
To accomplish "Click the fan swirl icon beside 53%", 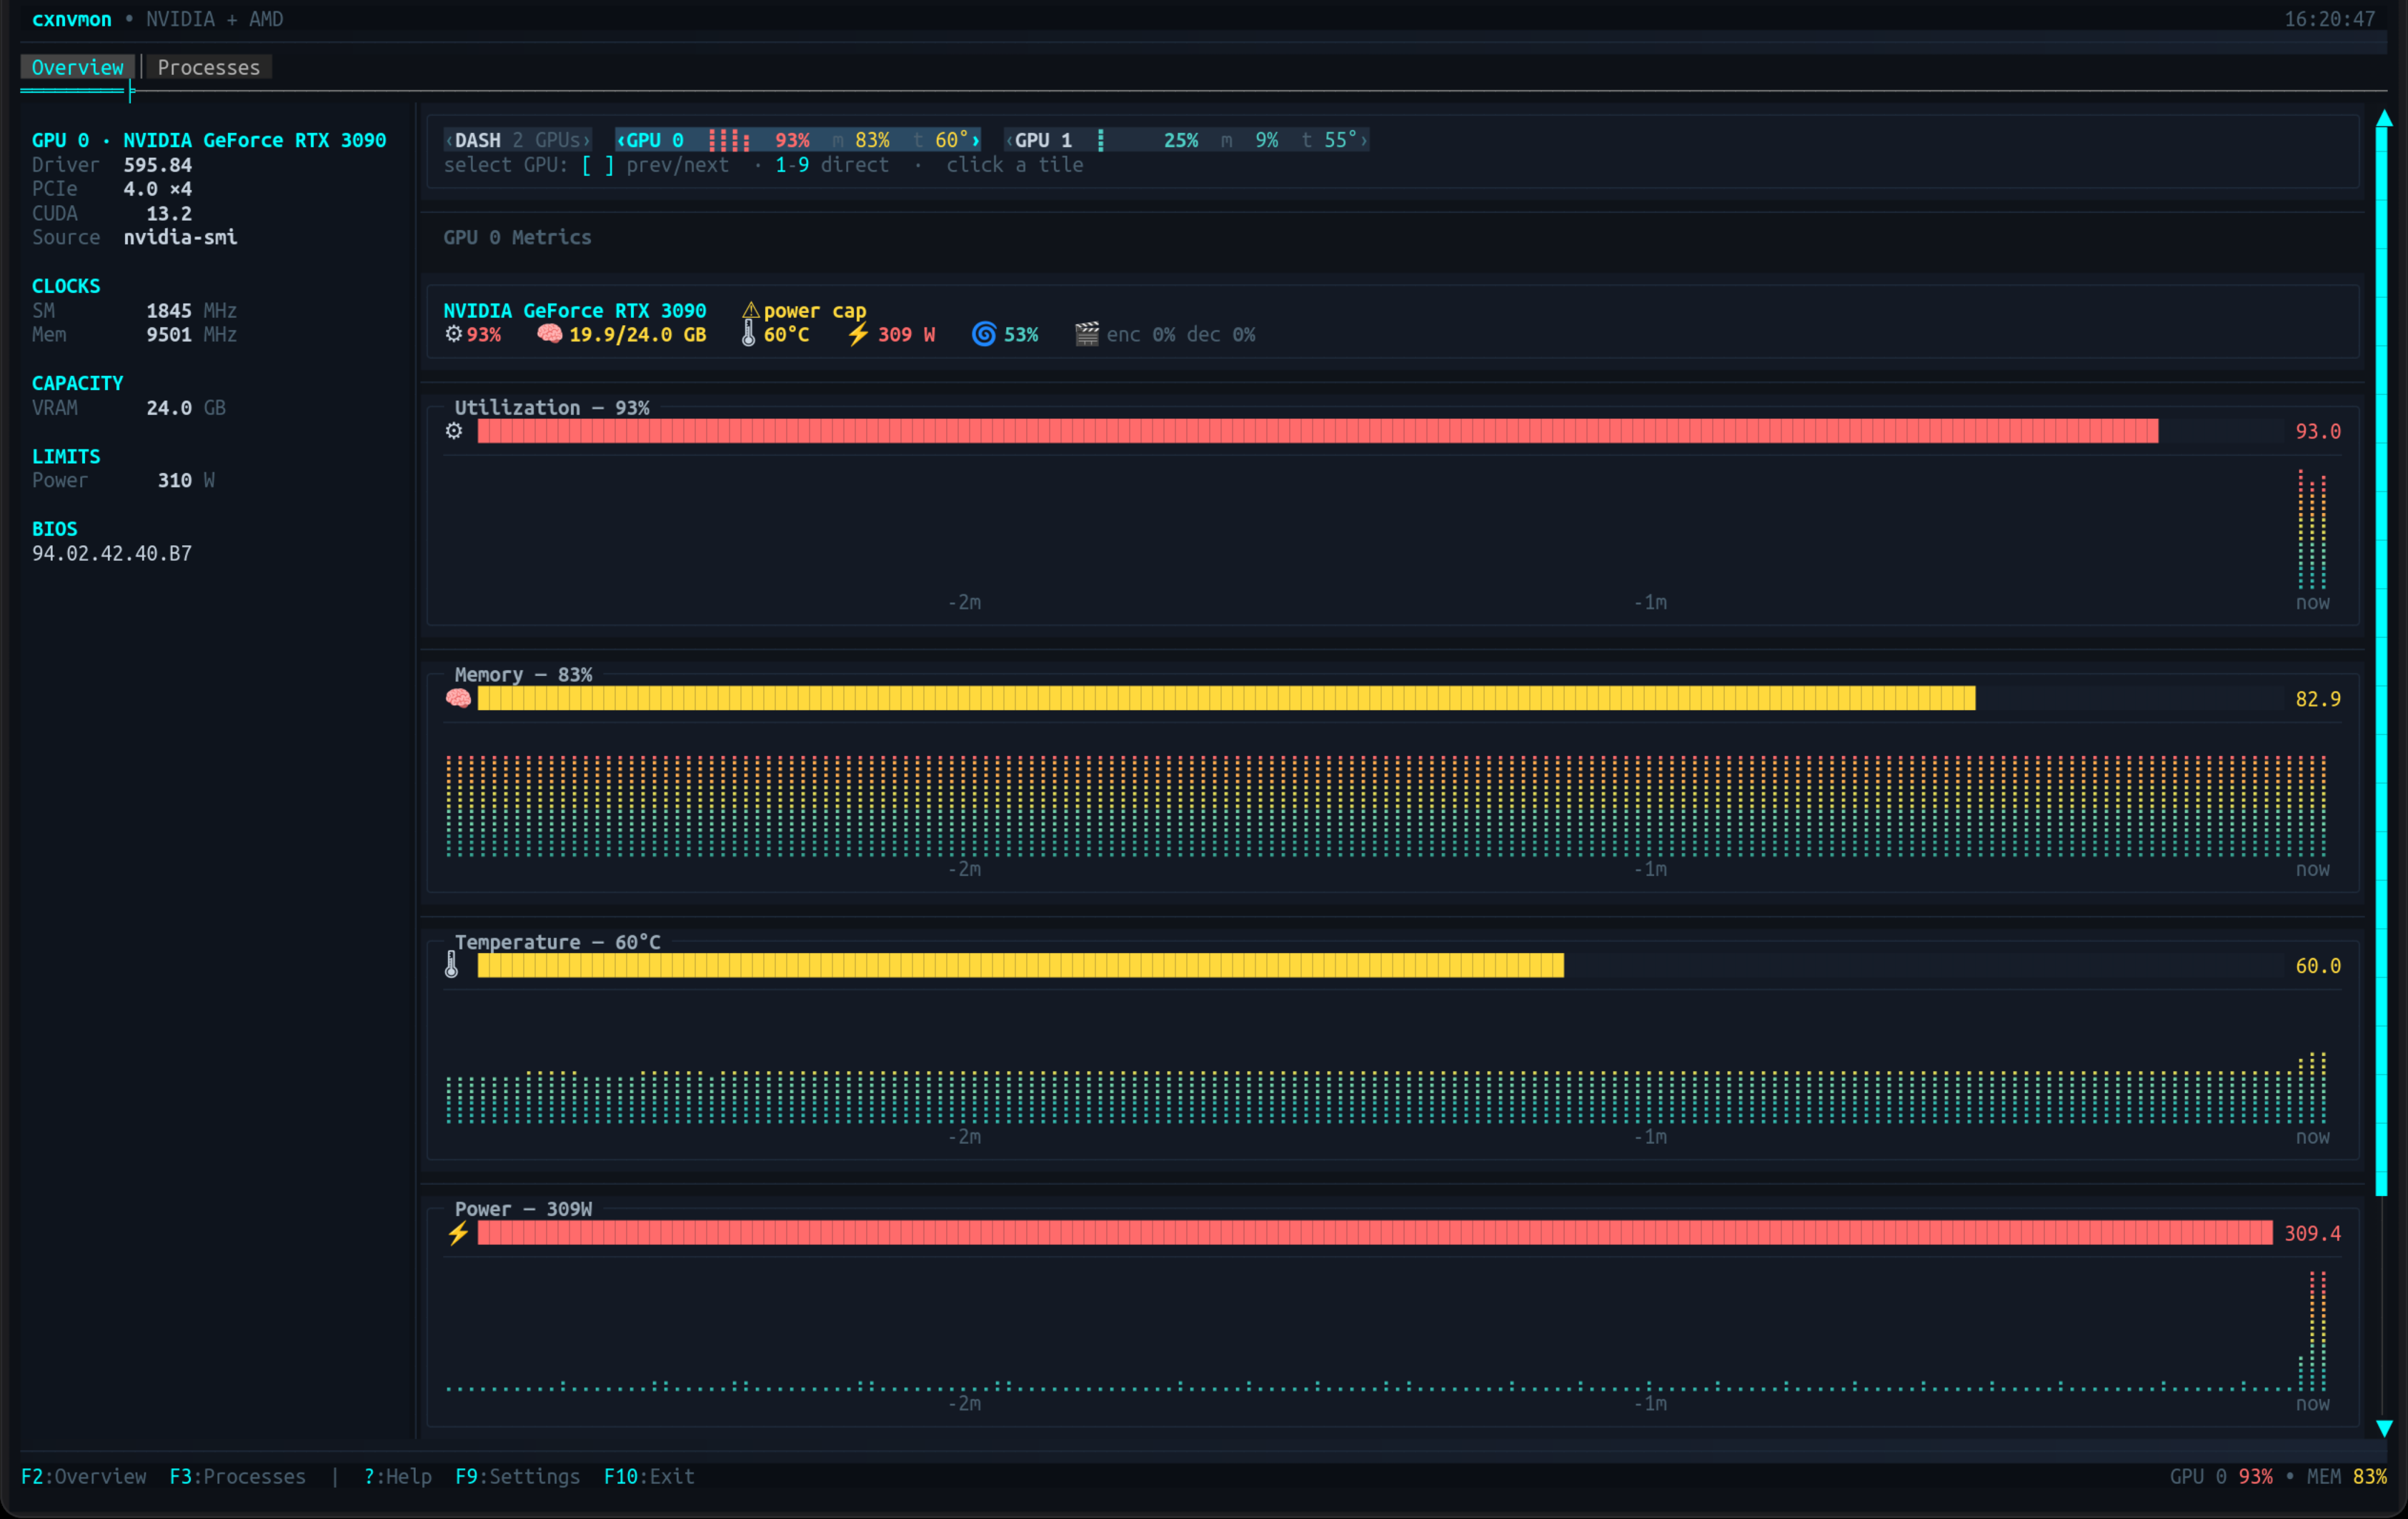I will point(984,334).
